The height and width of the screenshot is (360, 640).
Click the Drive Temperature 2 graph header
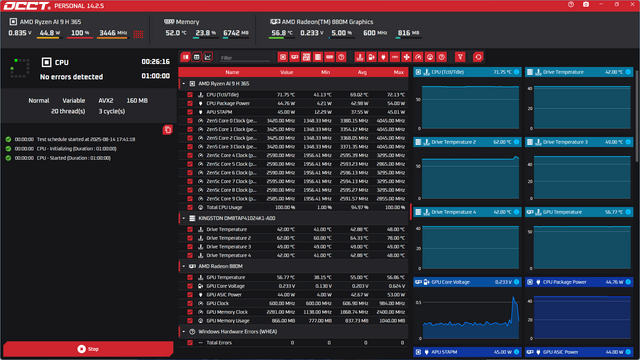click(467, 142)
